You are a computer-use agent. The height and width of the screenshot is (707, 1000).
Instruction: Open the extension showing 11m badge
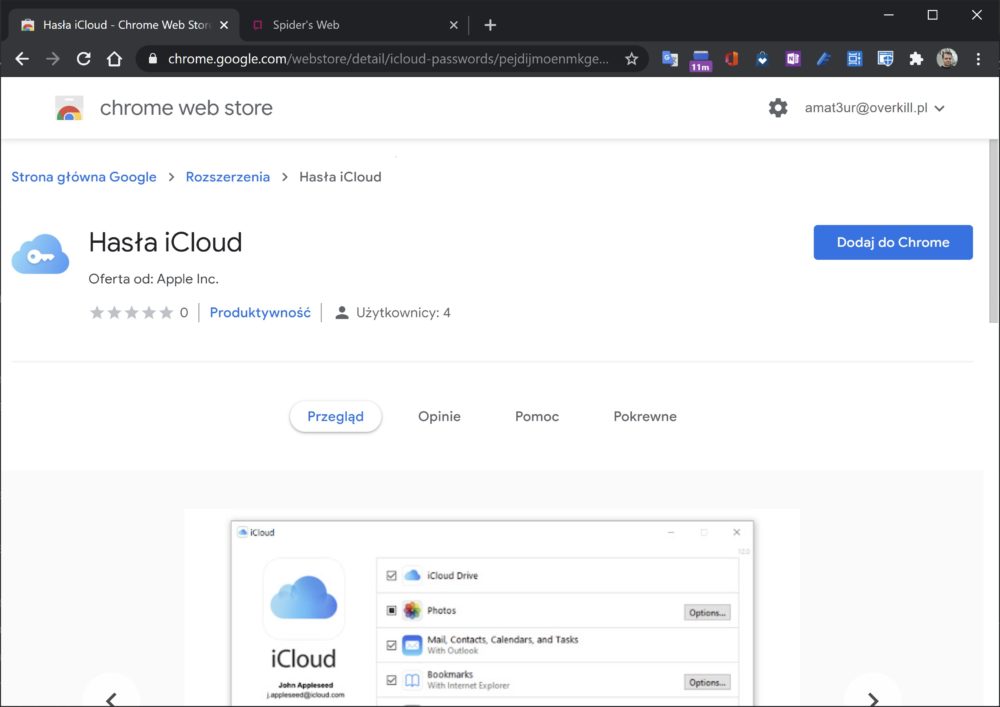700,61
